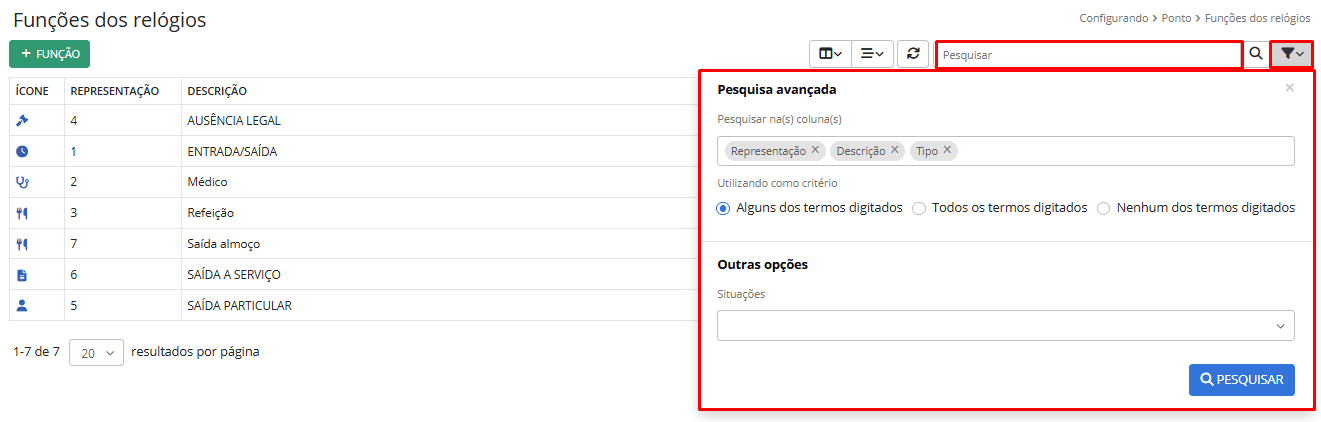Select 'Alguns dos termos digitados' radio option

pyautogui.click(x=723, y=208)
